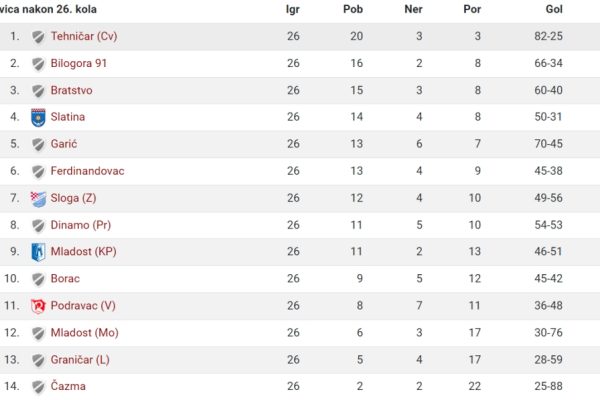Screen dimensions: 600x400
Task: Select the Ferdinandovac team name
Action: pyautogui.click(x=87, y=171)
